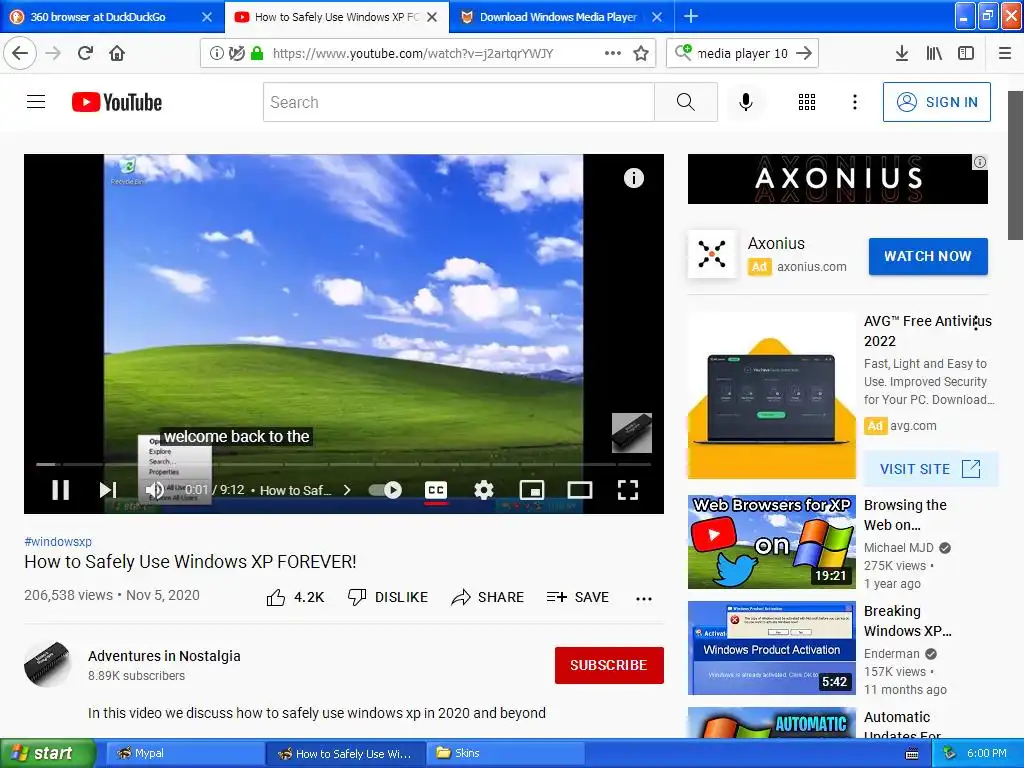1024x768 pixels.
Task: Subscribe to the channel
Action: tap(609, 665)
